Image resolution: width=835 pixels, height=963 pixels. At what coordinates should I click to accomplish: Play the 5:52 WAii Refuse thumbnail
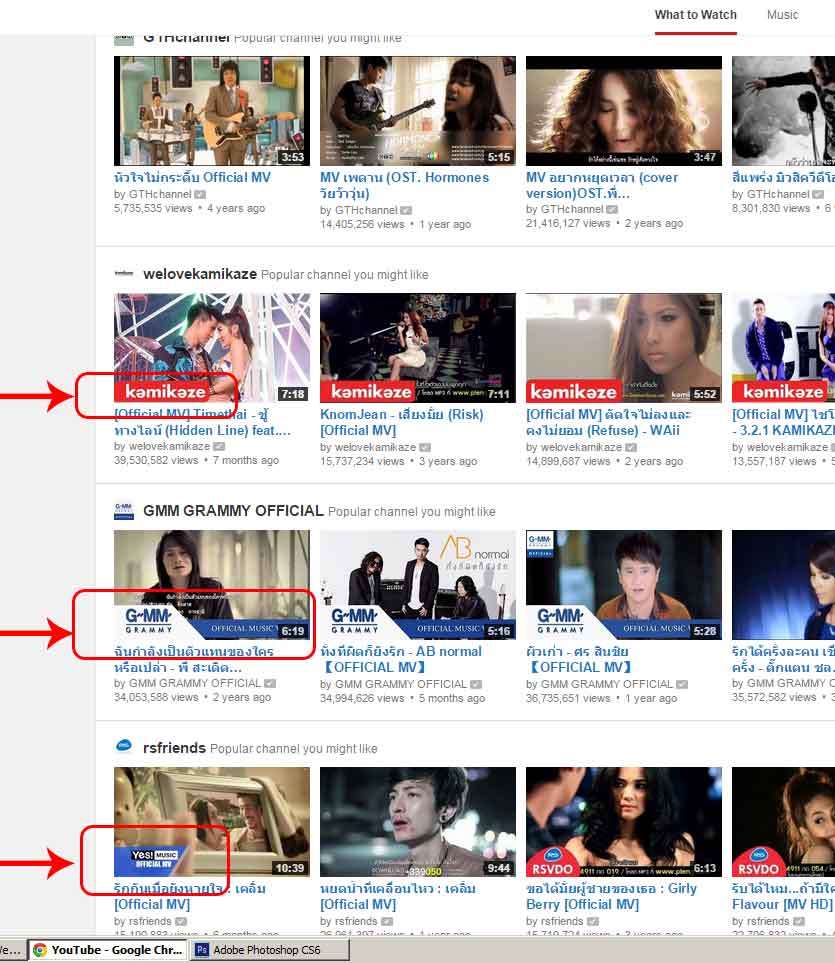(624, 348)
